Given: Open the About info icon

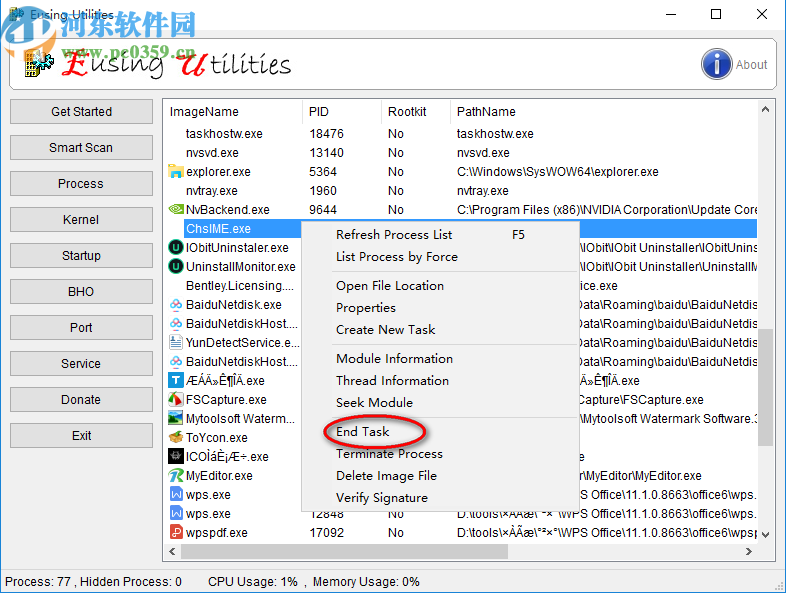Looking at the screenshot, I should click(x=716, y=64).
